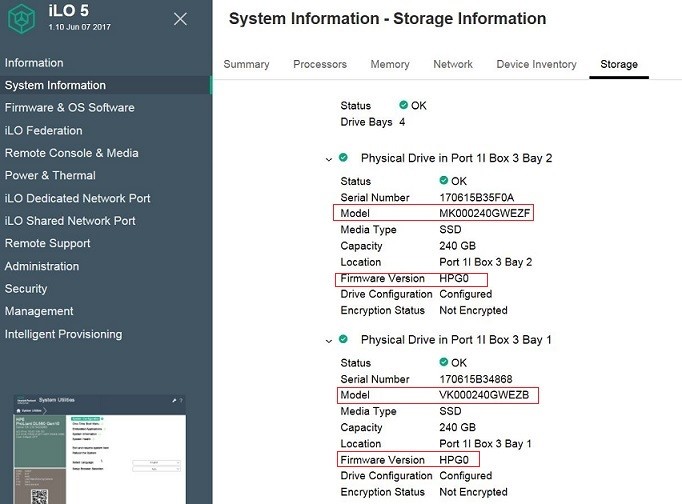Open Remote Console & Media
The height and width of the screenshot is (504, 682).
pyautogui.click(x=72, y=153)
